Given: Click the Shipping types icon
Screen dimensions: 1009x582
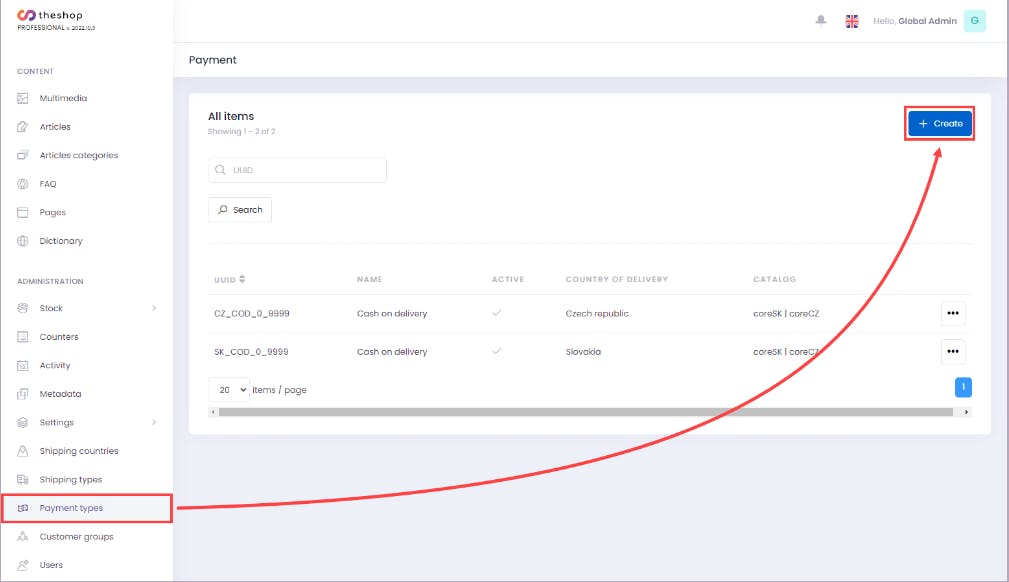Looking at the screenshot, I should pos(23,480).
